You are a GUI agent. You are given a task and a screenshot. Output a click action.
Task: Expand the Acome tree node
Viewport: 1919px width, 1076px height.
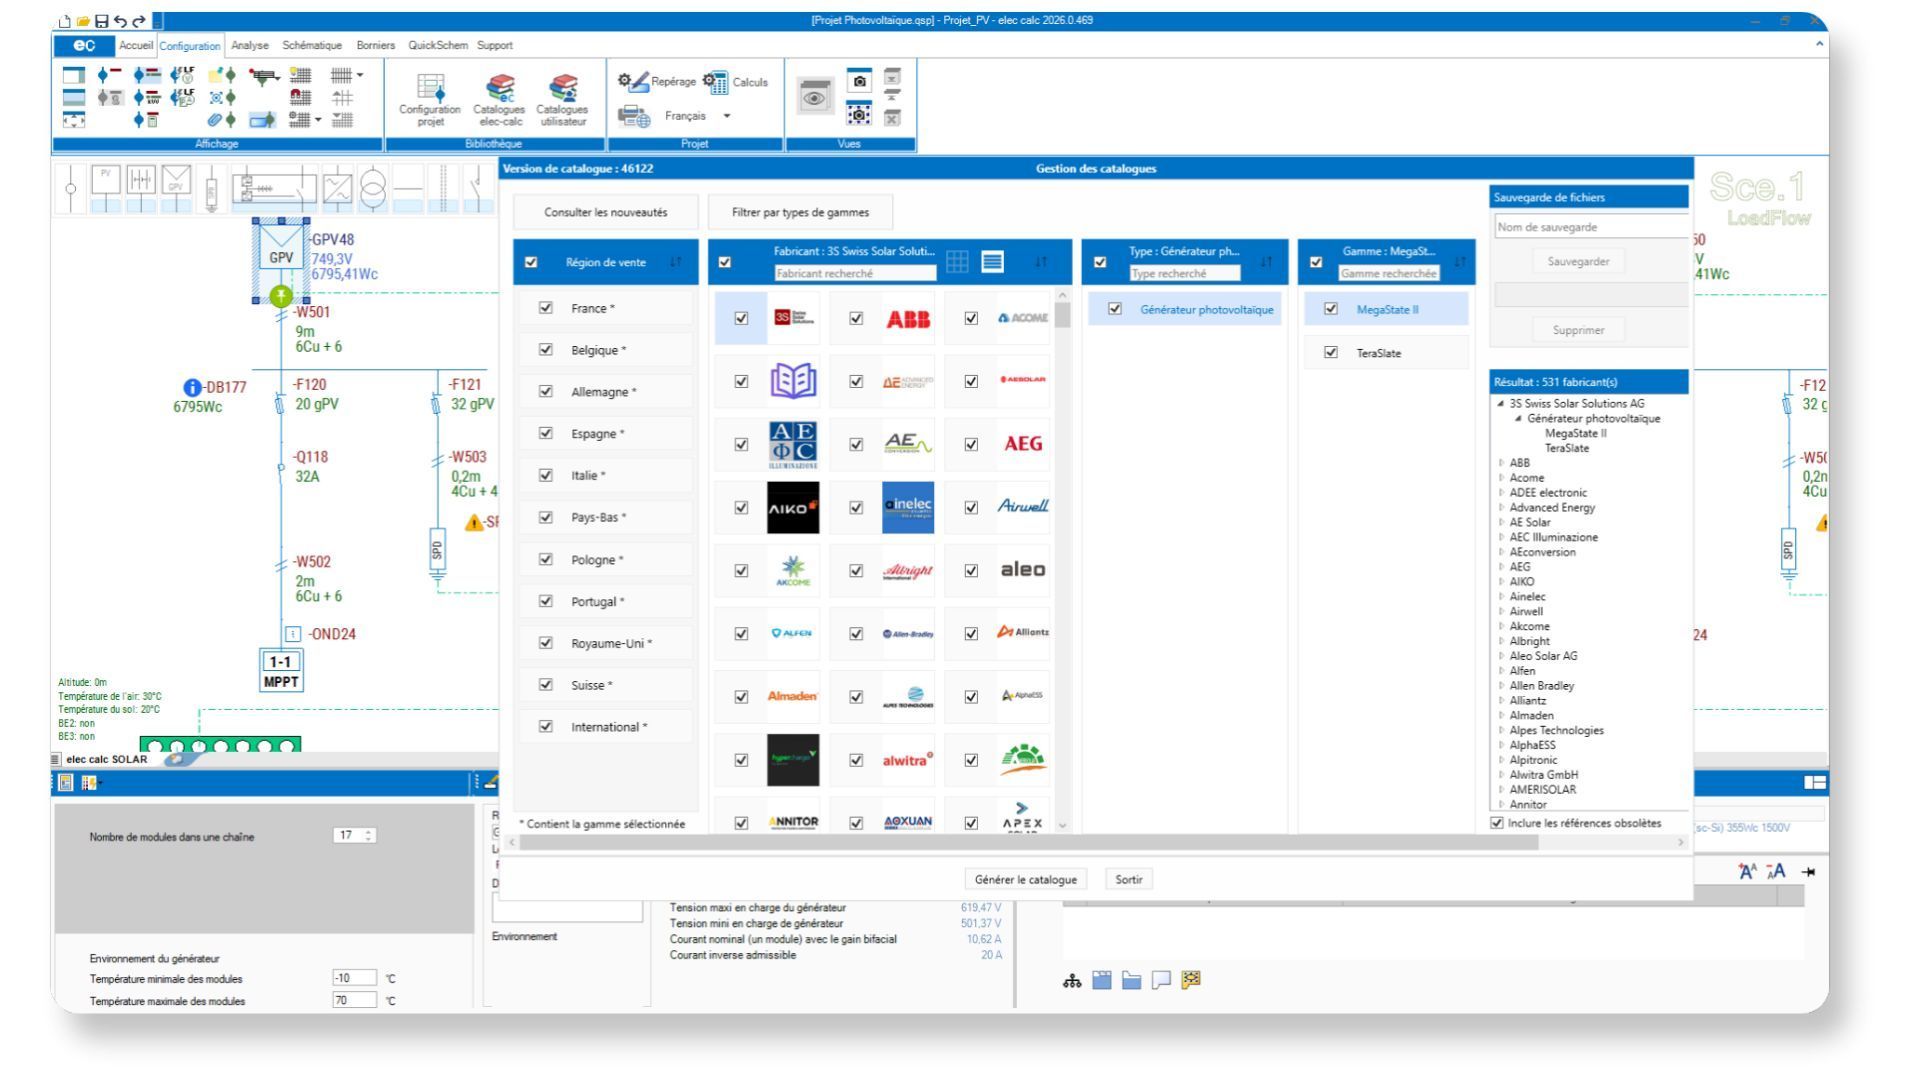[1500, 478]
